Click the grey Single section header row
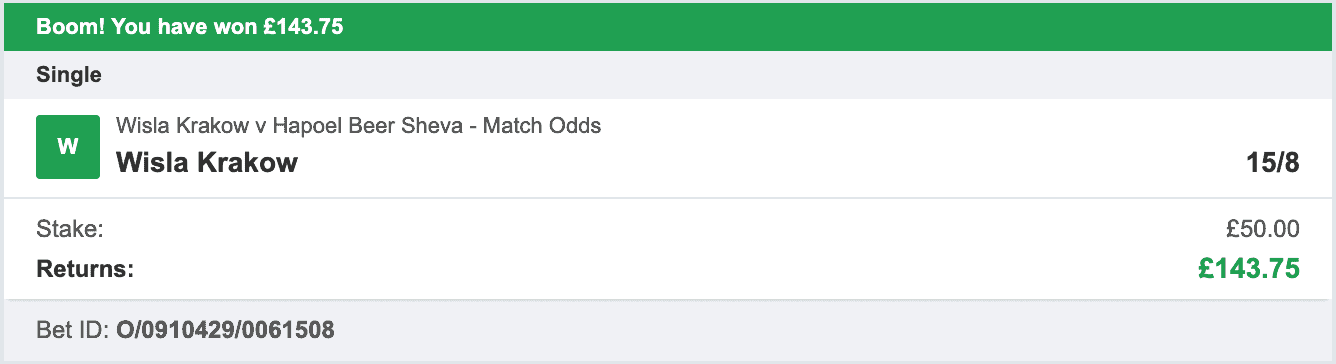The height and width of the screenshot is (364, 1336). [668, 75]
